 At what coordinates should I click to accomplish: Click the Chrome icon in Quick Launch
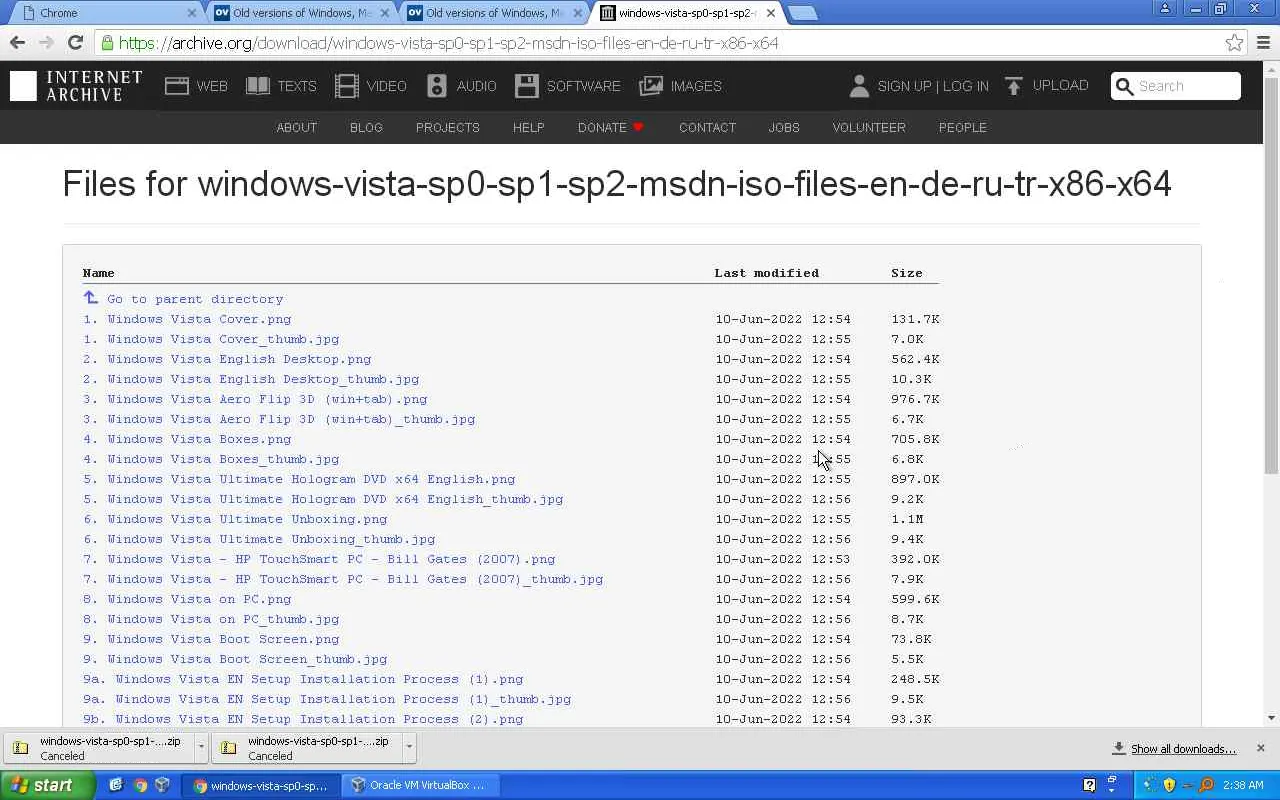(140, 785)
